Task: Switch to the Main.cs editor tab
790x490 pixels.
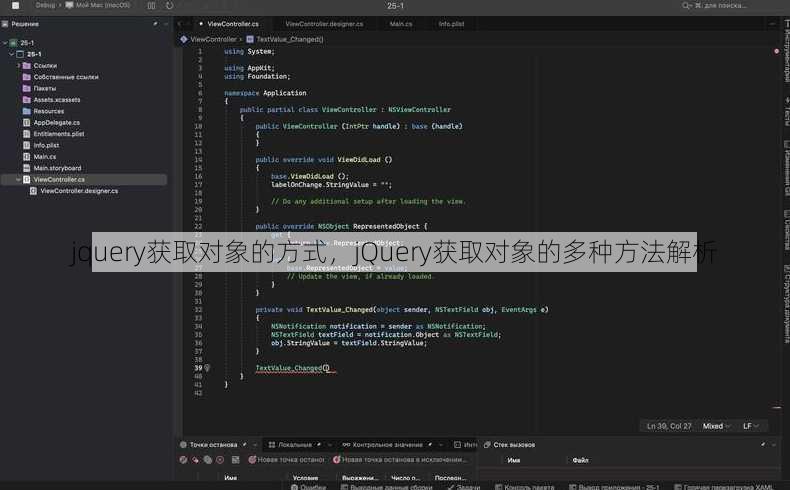Action: click(401, 24)
